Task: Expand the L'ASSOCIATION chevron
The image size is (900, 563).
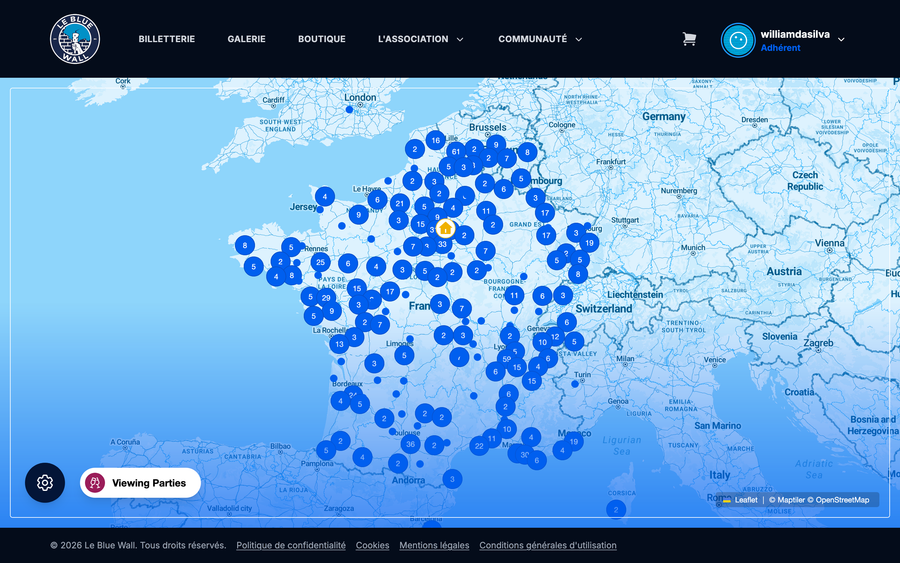Action: click(x=460, y=40)
